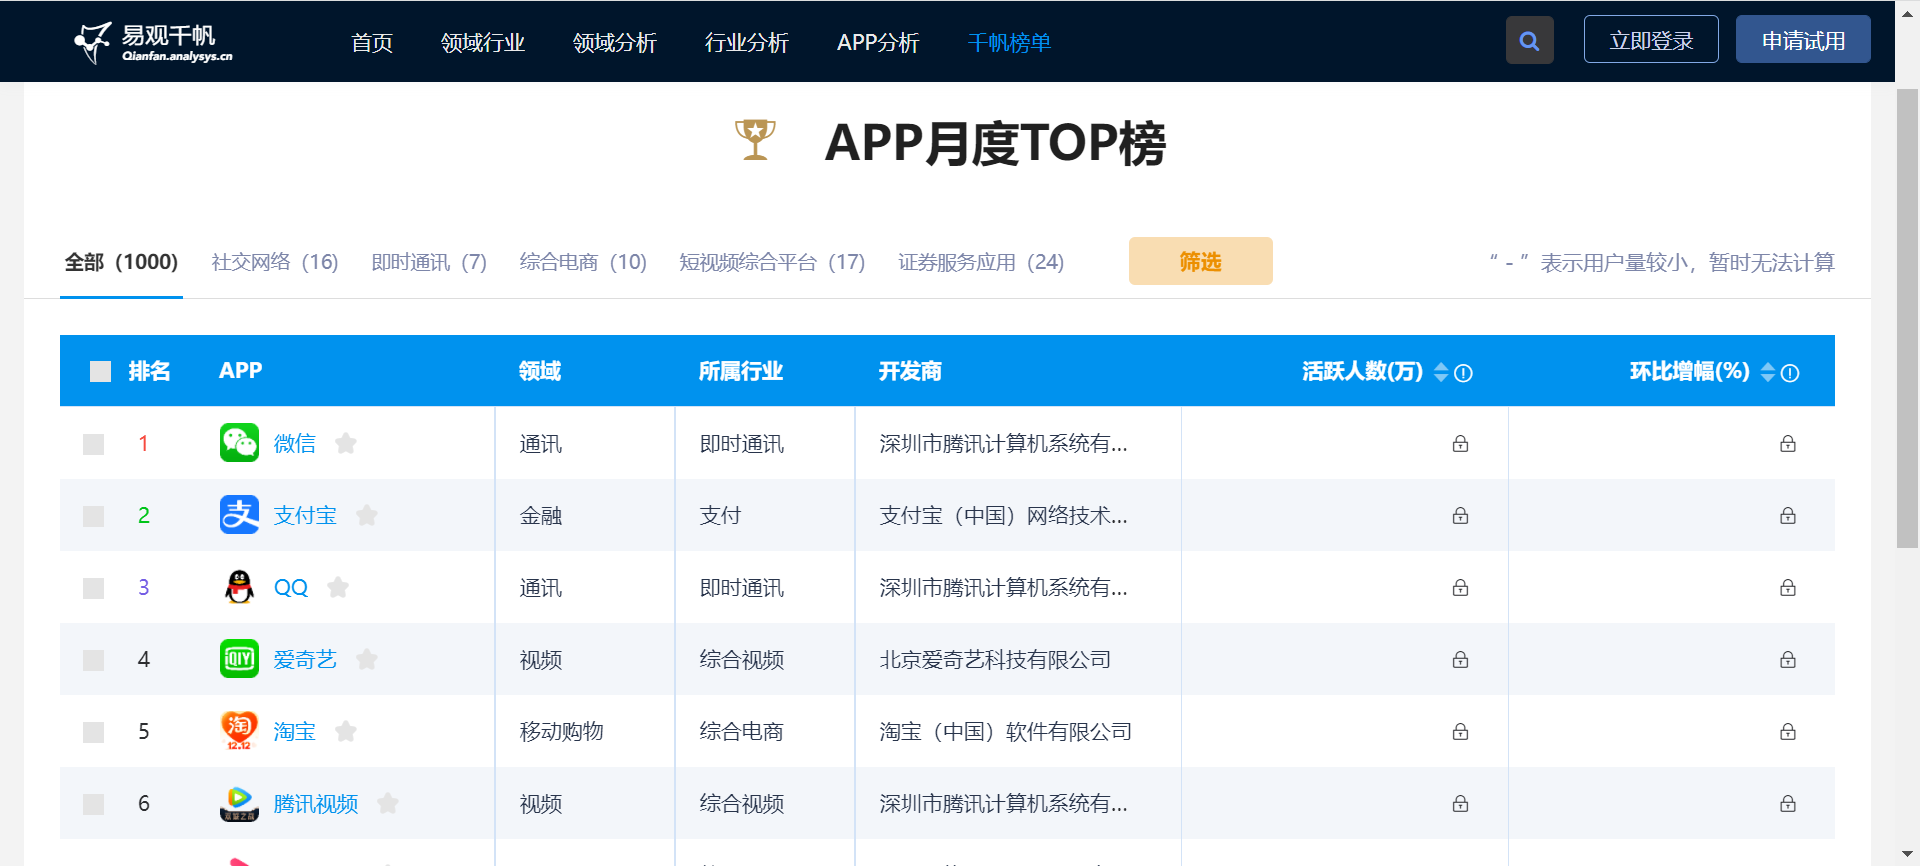Click info icon beside 活跃人数(万)

[1463, 373]
